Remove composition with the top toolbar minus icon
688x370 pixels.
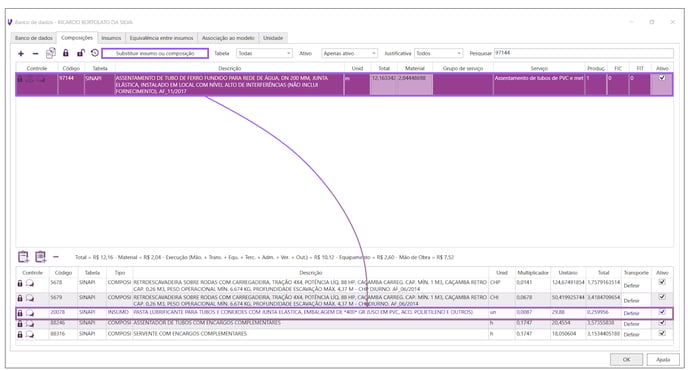[36, 54]
